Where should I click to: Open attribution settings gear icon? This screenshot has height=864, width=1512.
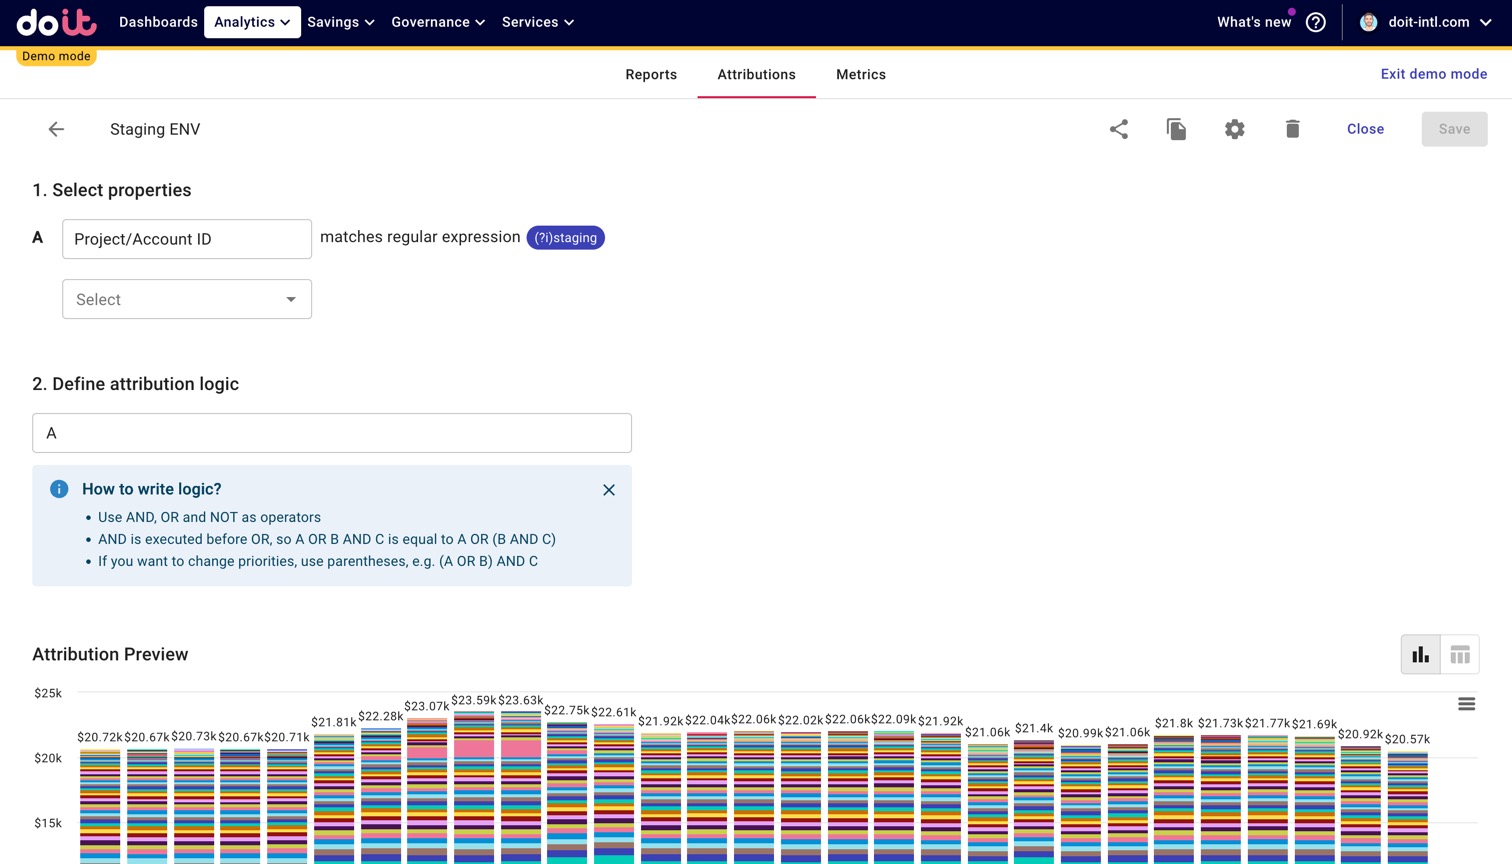pyautogui.click(x=1234, y=129)
